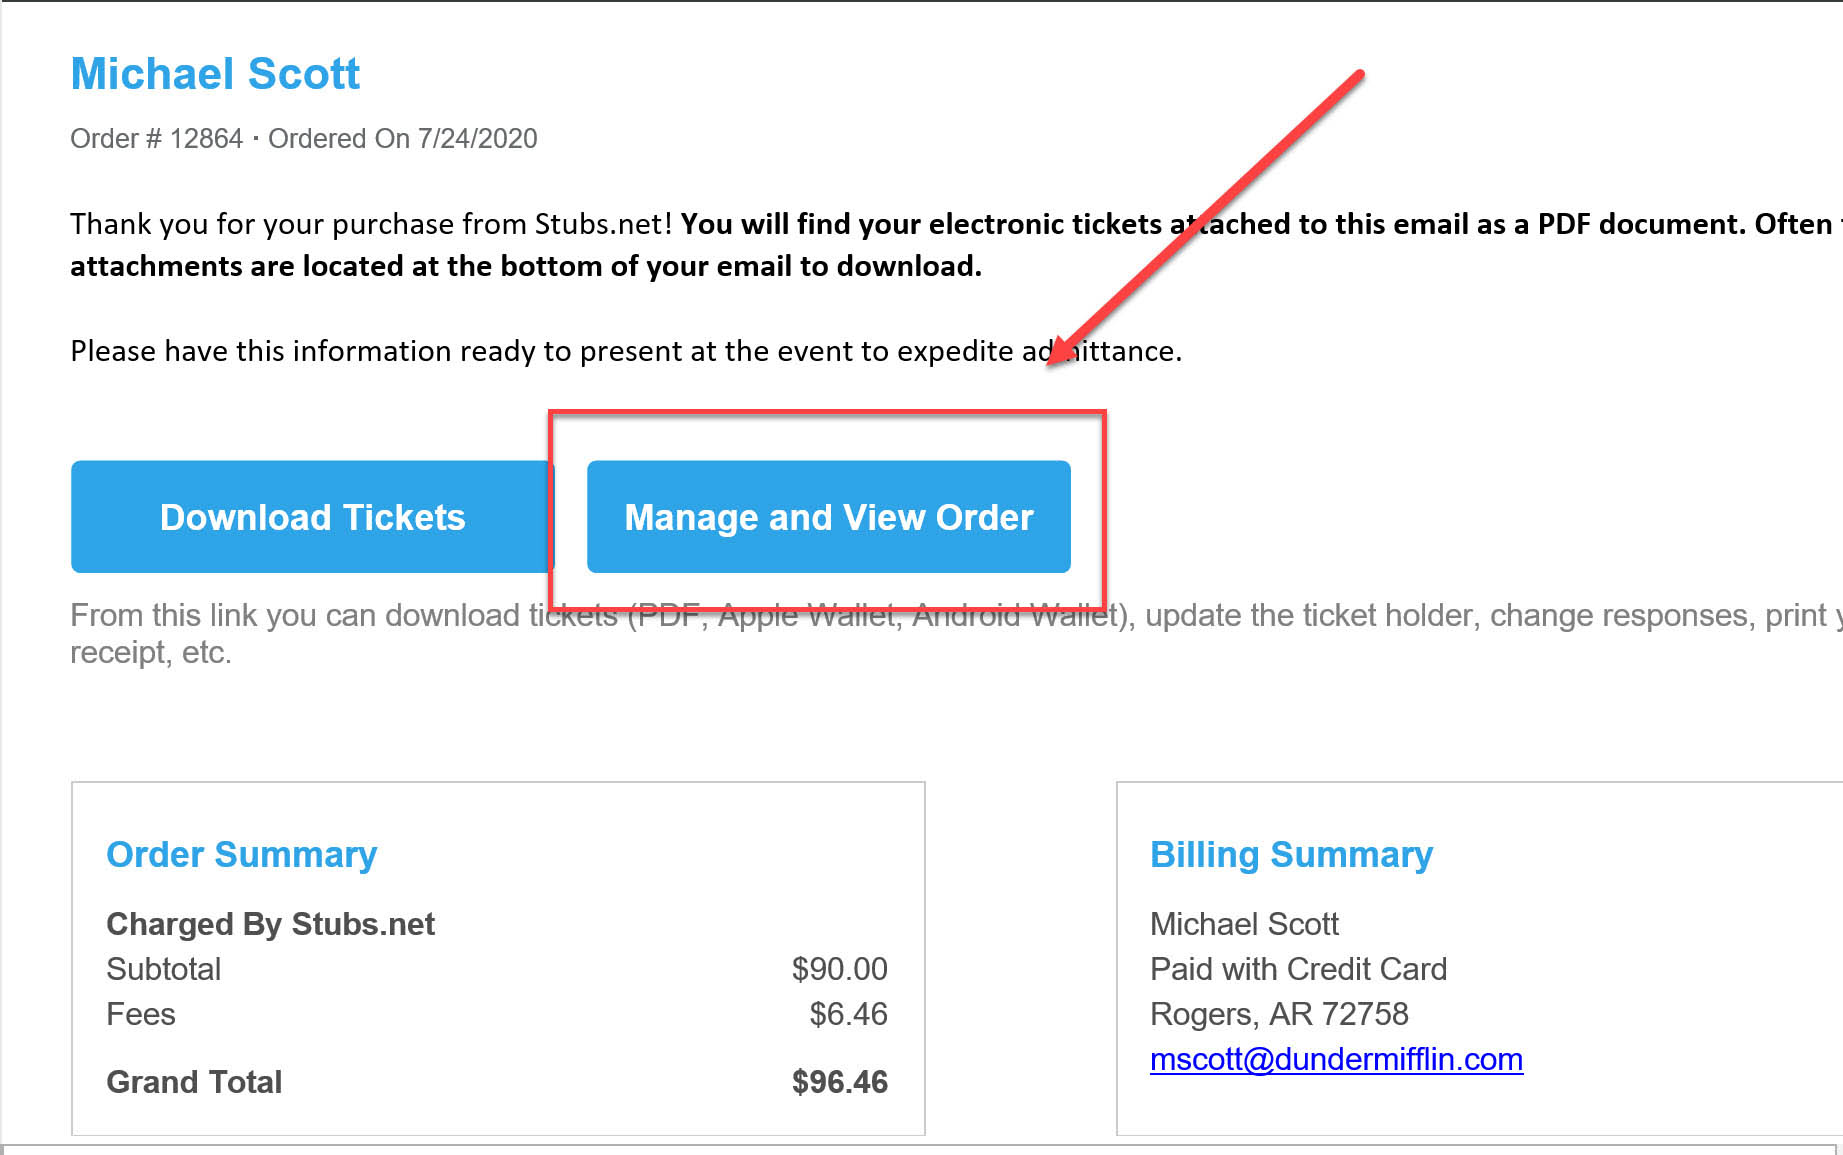Click the $6.46 fees amount
Viewport: 1843px width, 1155px height.
click(x=848, y=1014)
